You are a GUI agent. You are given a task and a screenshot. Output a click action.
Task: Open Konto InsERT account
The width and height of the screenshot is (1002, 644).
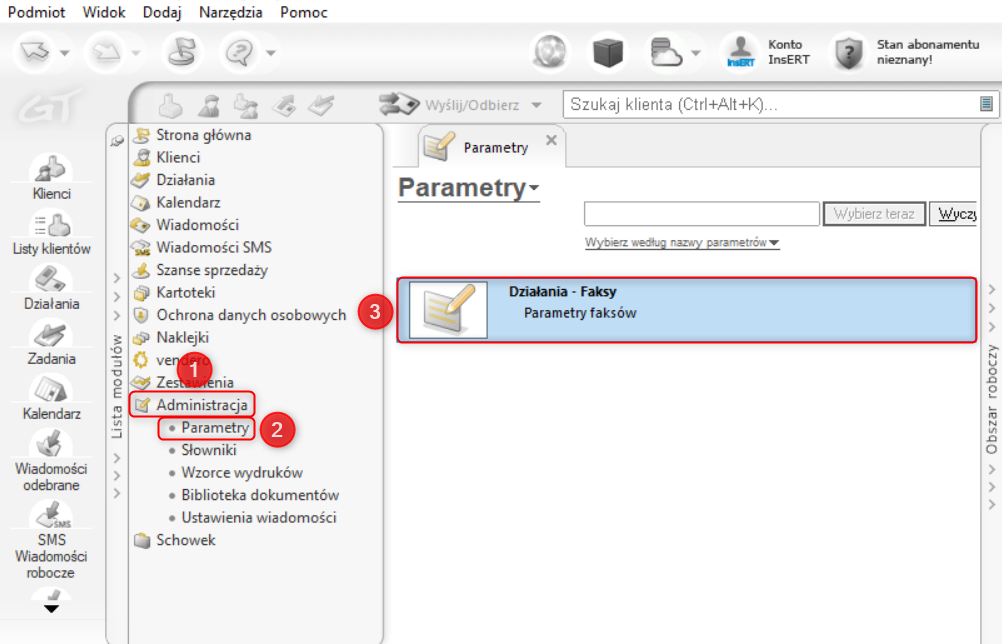click(767, 52)
